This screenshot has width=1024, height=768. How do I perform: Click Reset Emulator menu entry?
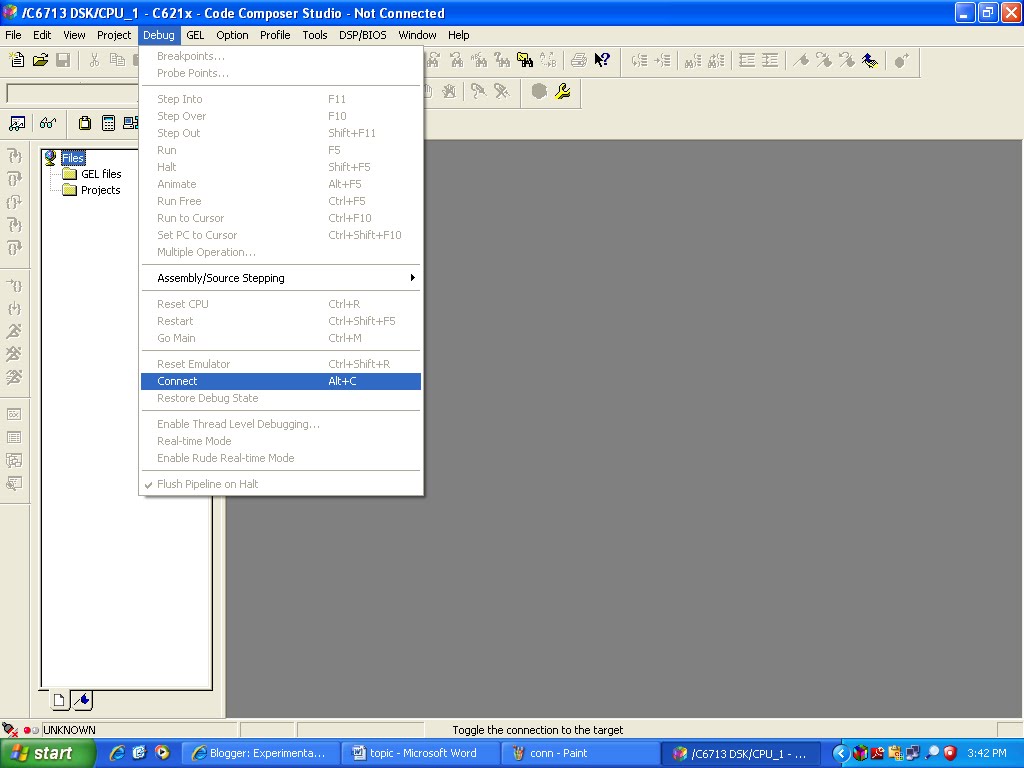[281, 364]
